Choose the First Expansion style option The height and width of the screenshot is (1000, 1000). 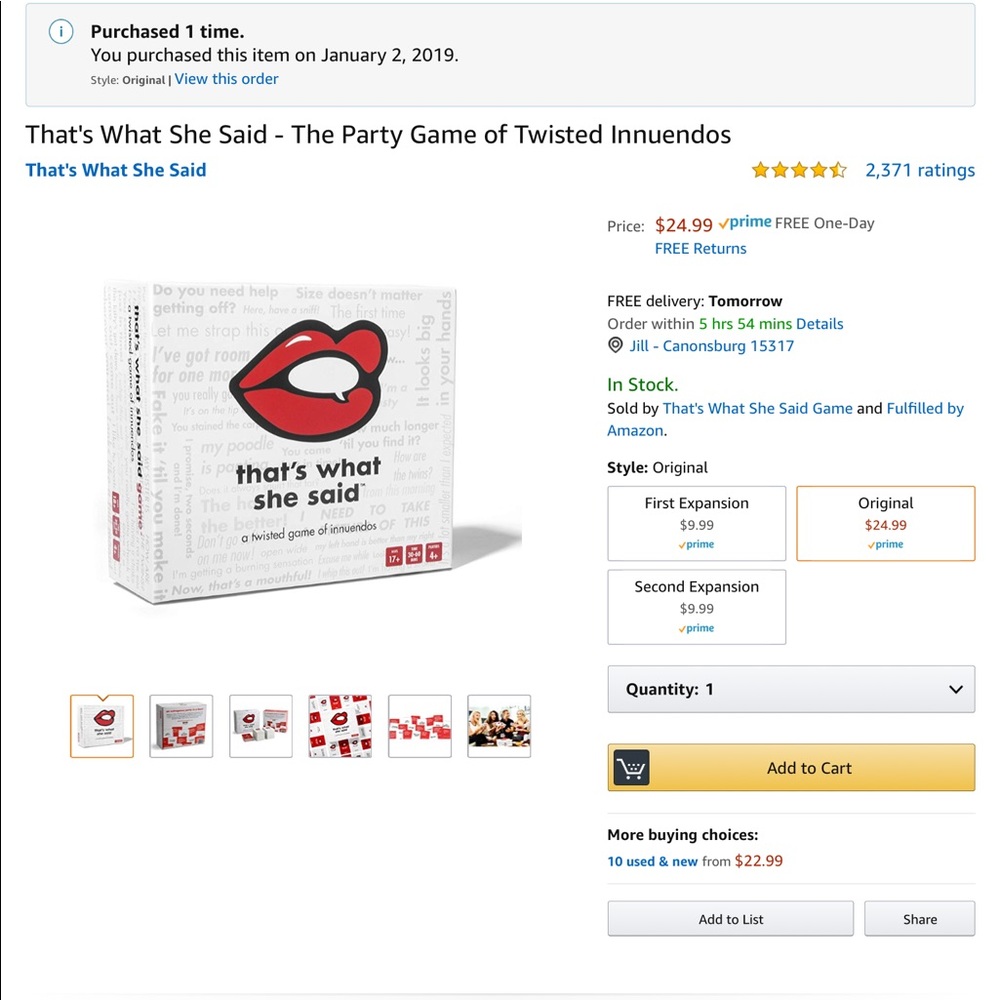coord(697,523)
